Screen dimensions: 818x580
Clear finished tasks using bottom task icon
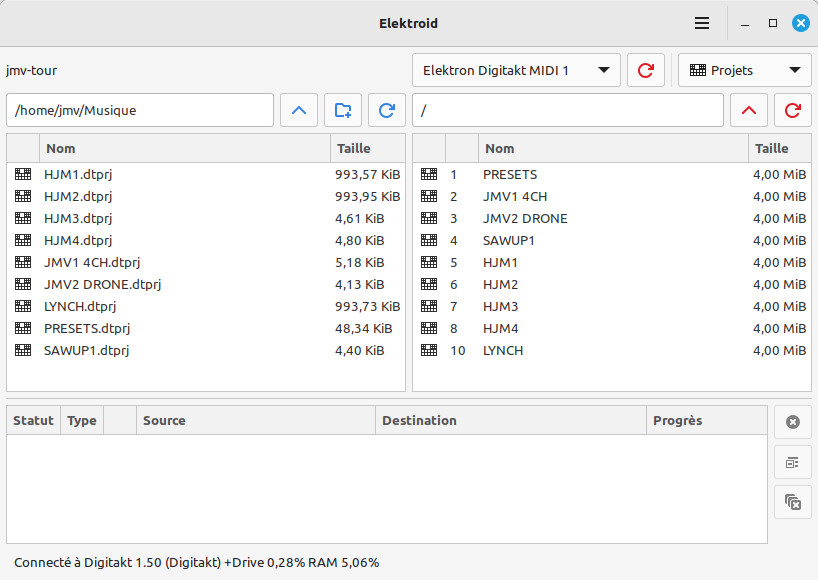click(792, 502)
